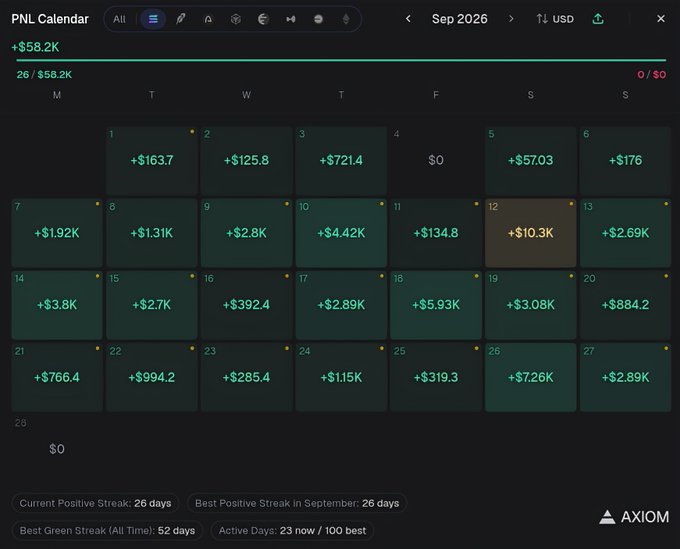Click the F weekday column header
The width and height of the screenshot is (680, 549).
click(x=436, y=95)
